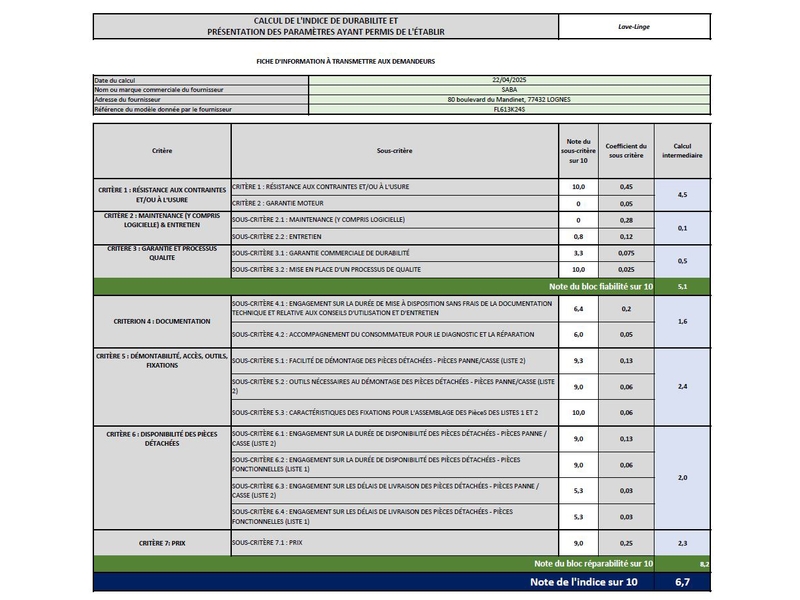Select the Coefficient du sous critère header
800x600 pixels.
(626, 150)
